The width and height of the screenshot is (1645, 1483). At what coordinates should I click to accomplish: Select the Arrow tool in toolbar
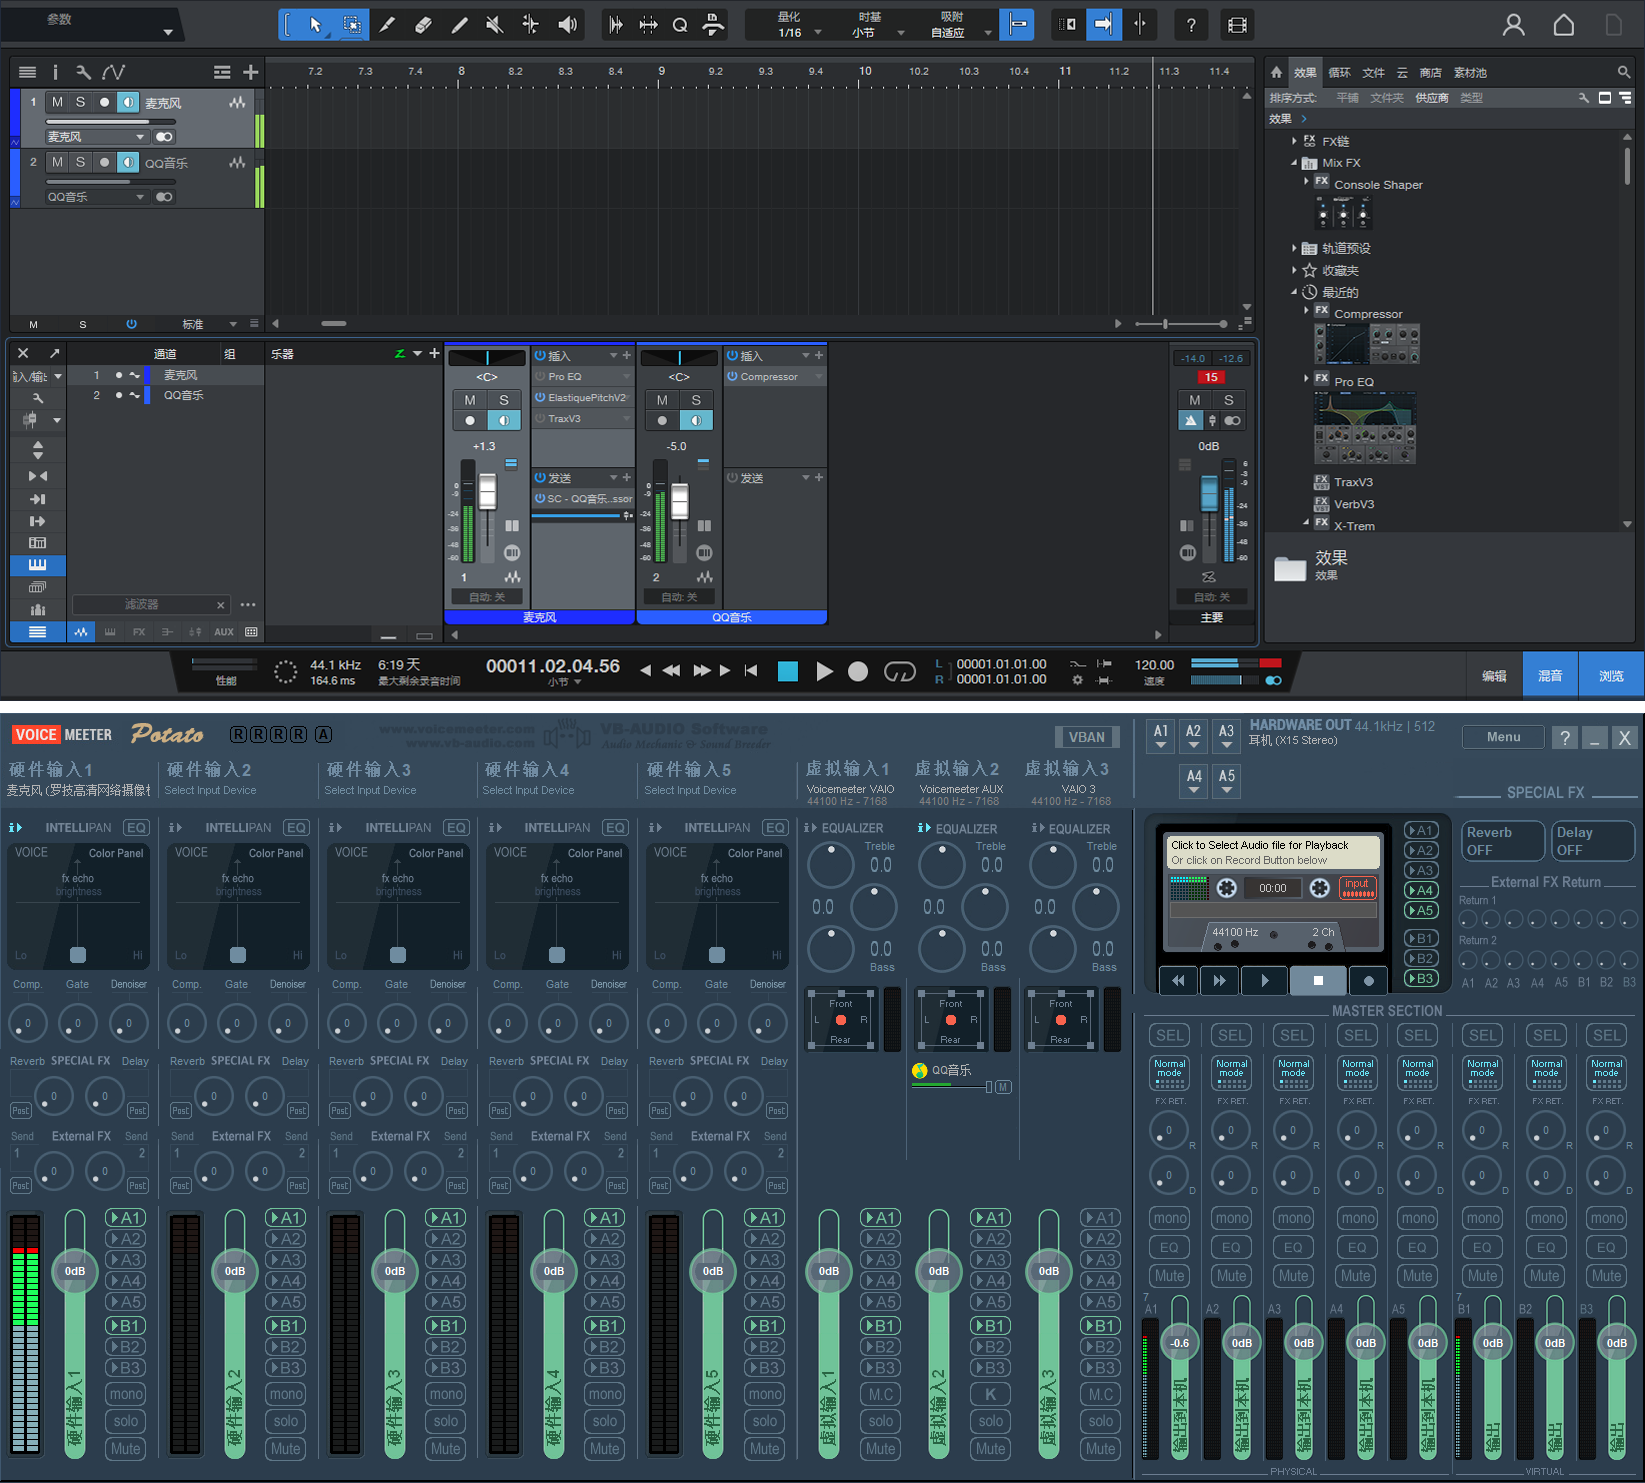click(315, 25)
